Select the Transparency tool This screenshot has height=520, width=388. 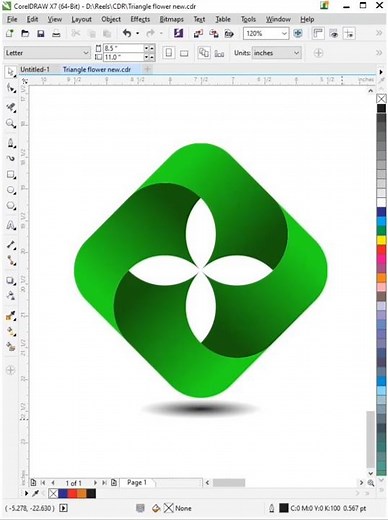(11, 296)
